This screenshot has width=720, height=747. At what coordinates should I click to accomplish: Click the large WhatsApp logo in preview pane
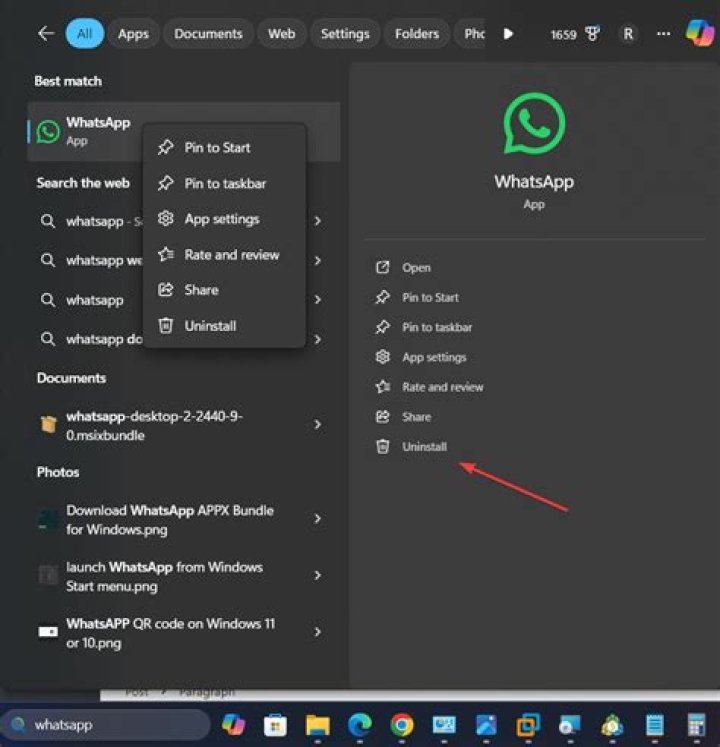click(534, 124)
